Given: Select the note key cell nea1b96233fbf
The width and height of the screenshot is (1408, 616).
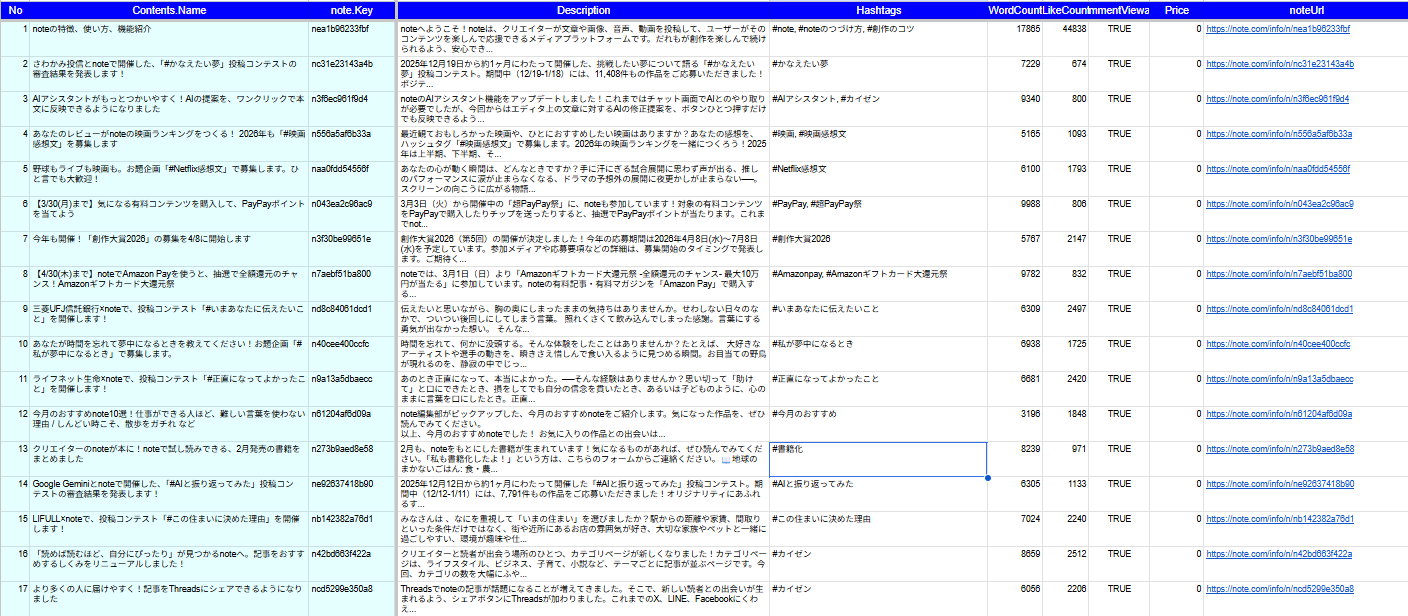Looking at the screenshot, I should point(352,29).
